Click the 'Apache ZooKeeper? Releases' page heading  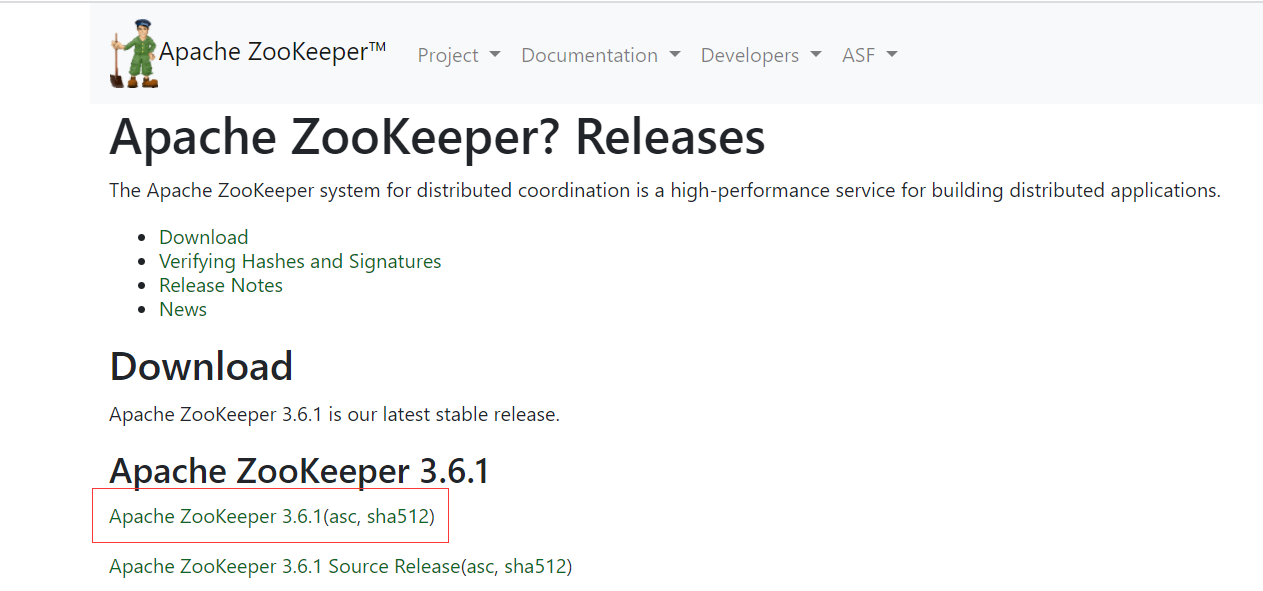(x=437, y=137)
